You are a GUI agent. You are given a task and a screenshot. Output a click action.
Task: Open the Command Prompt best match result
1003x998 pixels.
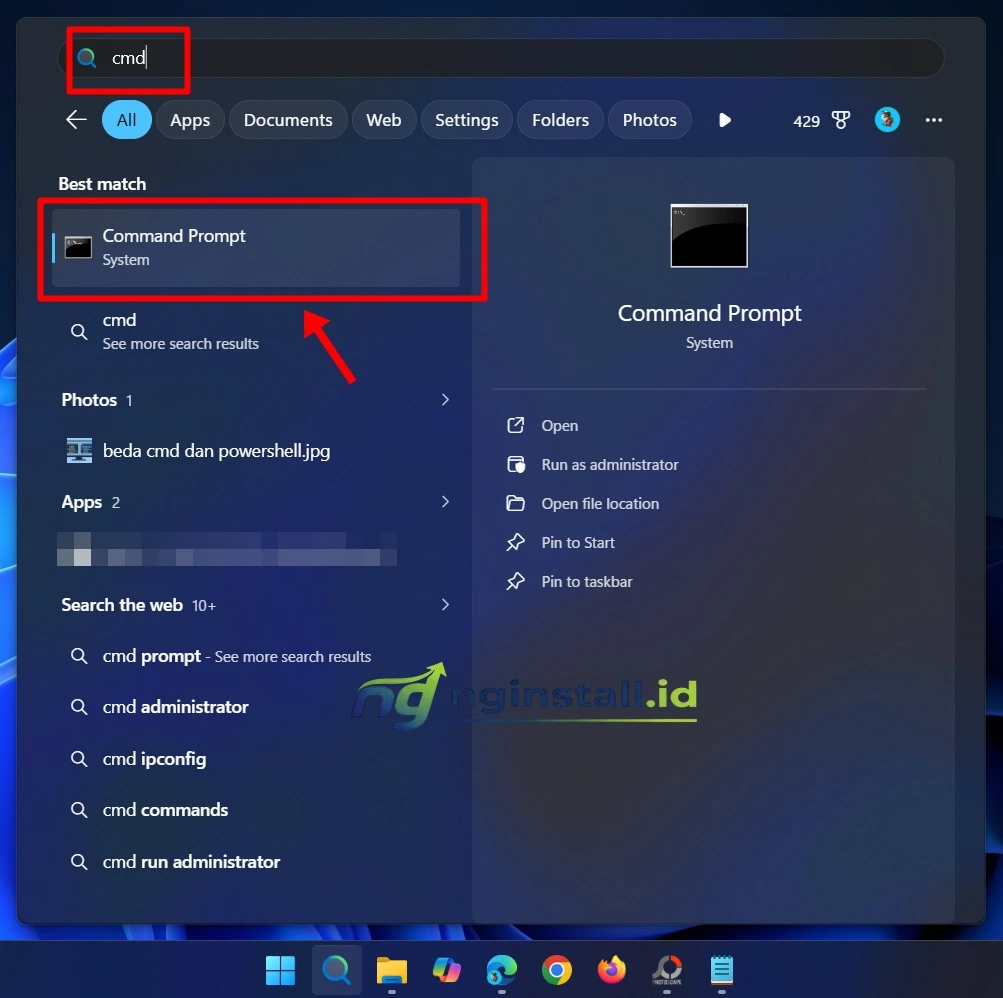click(256, 248)
